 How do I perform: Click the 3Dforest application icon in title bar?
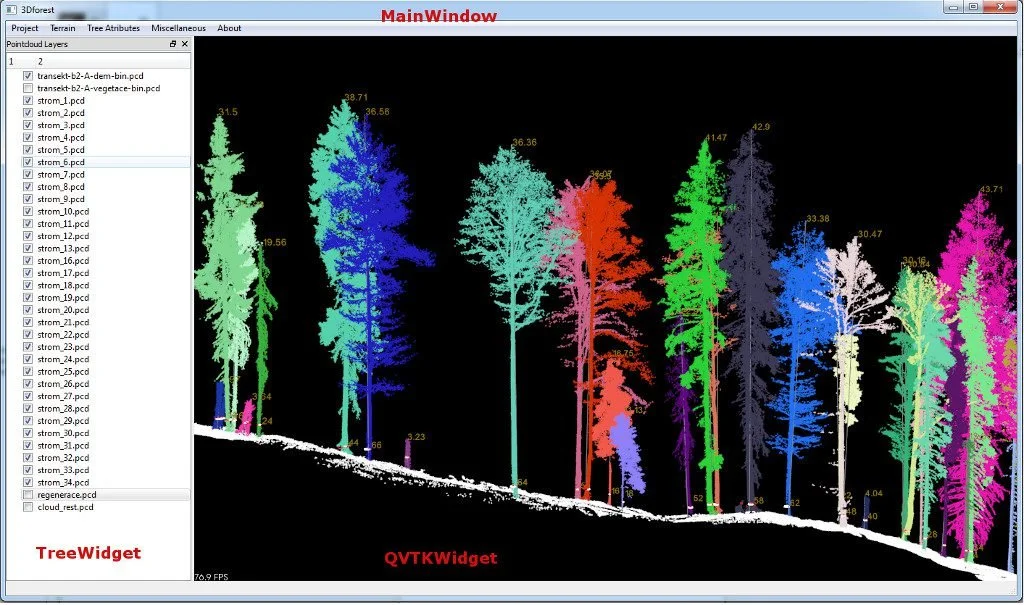click(x=11, y=10)
